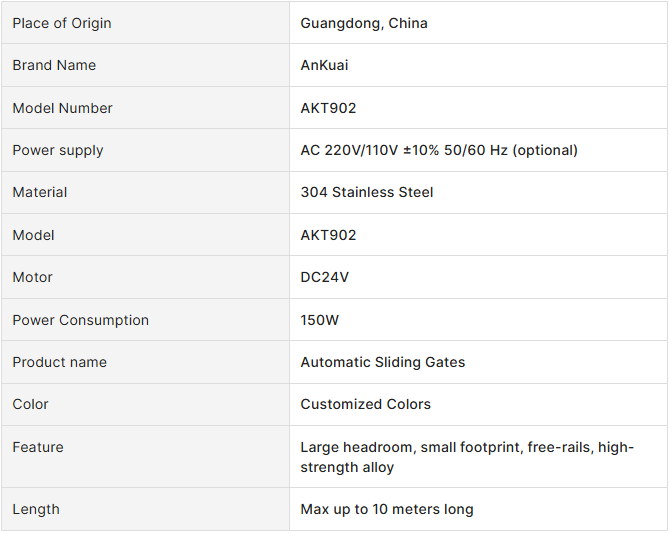Select the "Guangdong, China" value
This screenshot has width=672, height=534.
(x=364, y=23)
